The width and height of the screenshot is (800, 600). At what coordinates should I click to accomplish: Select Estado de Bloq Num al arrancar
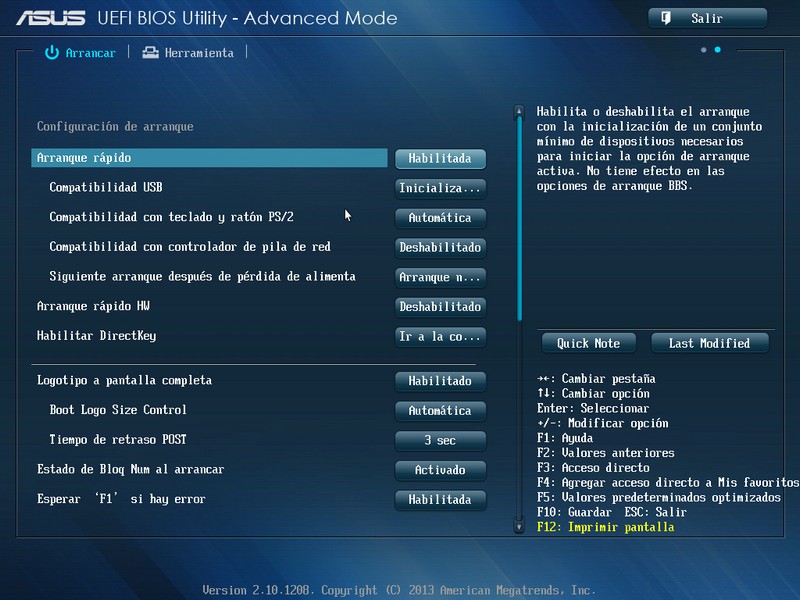130,469
